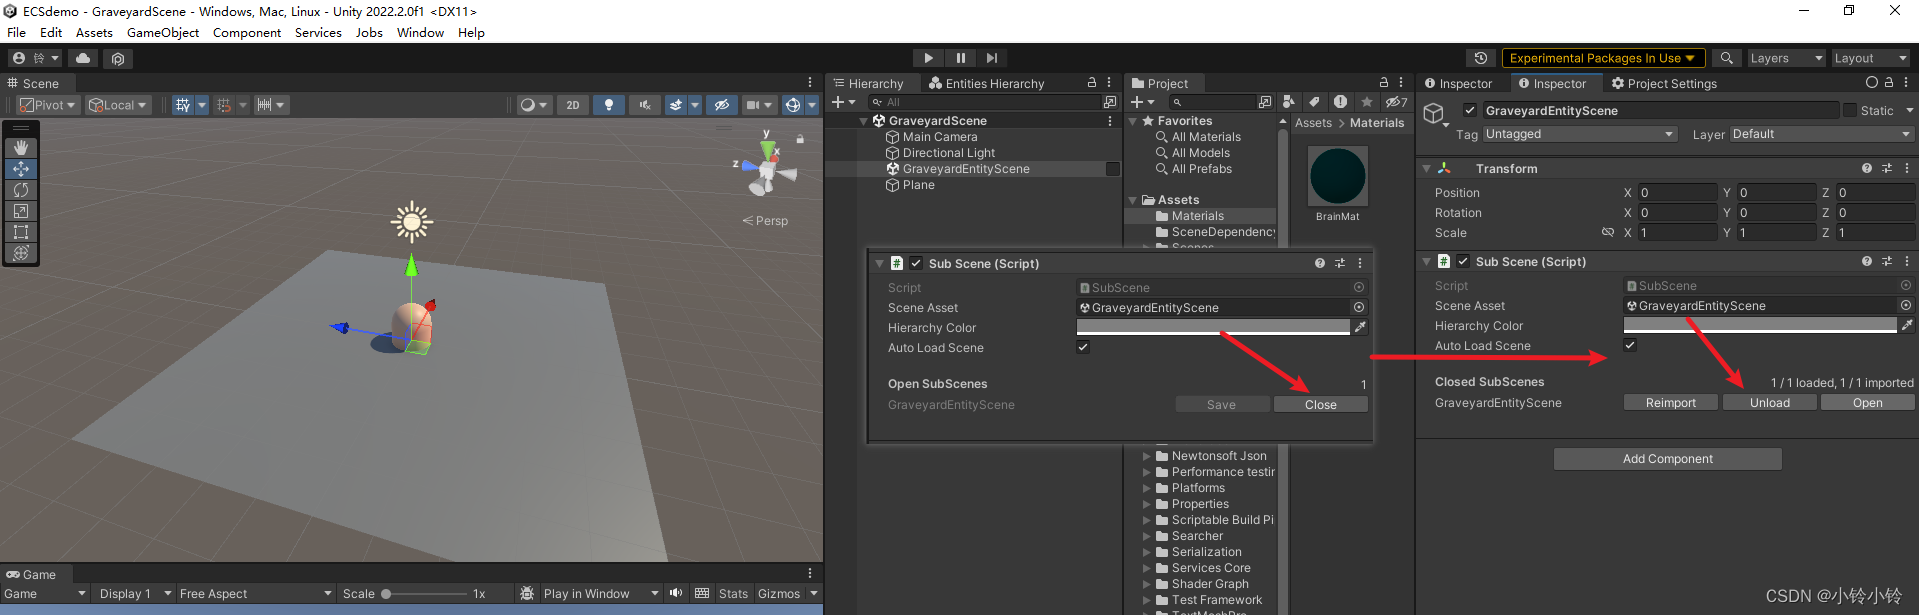Viewport: 1919px width, 615px height.
Task: Open the Scene effects dropdown arrow
Action: click(x=694, y=105)
